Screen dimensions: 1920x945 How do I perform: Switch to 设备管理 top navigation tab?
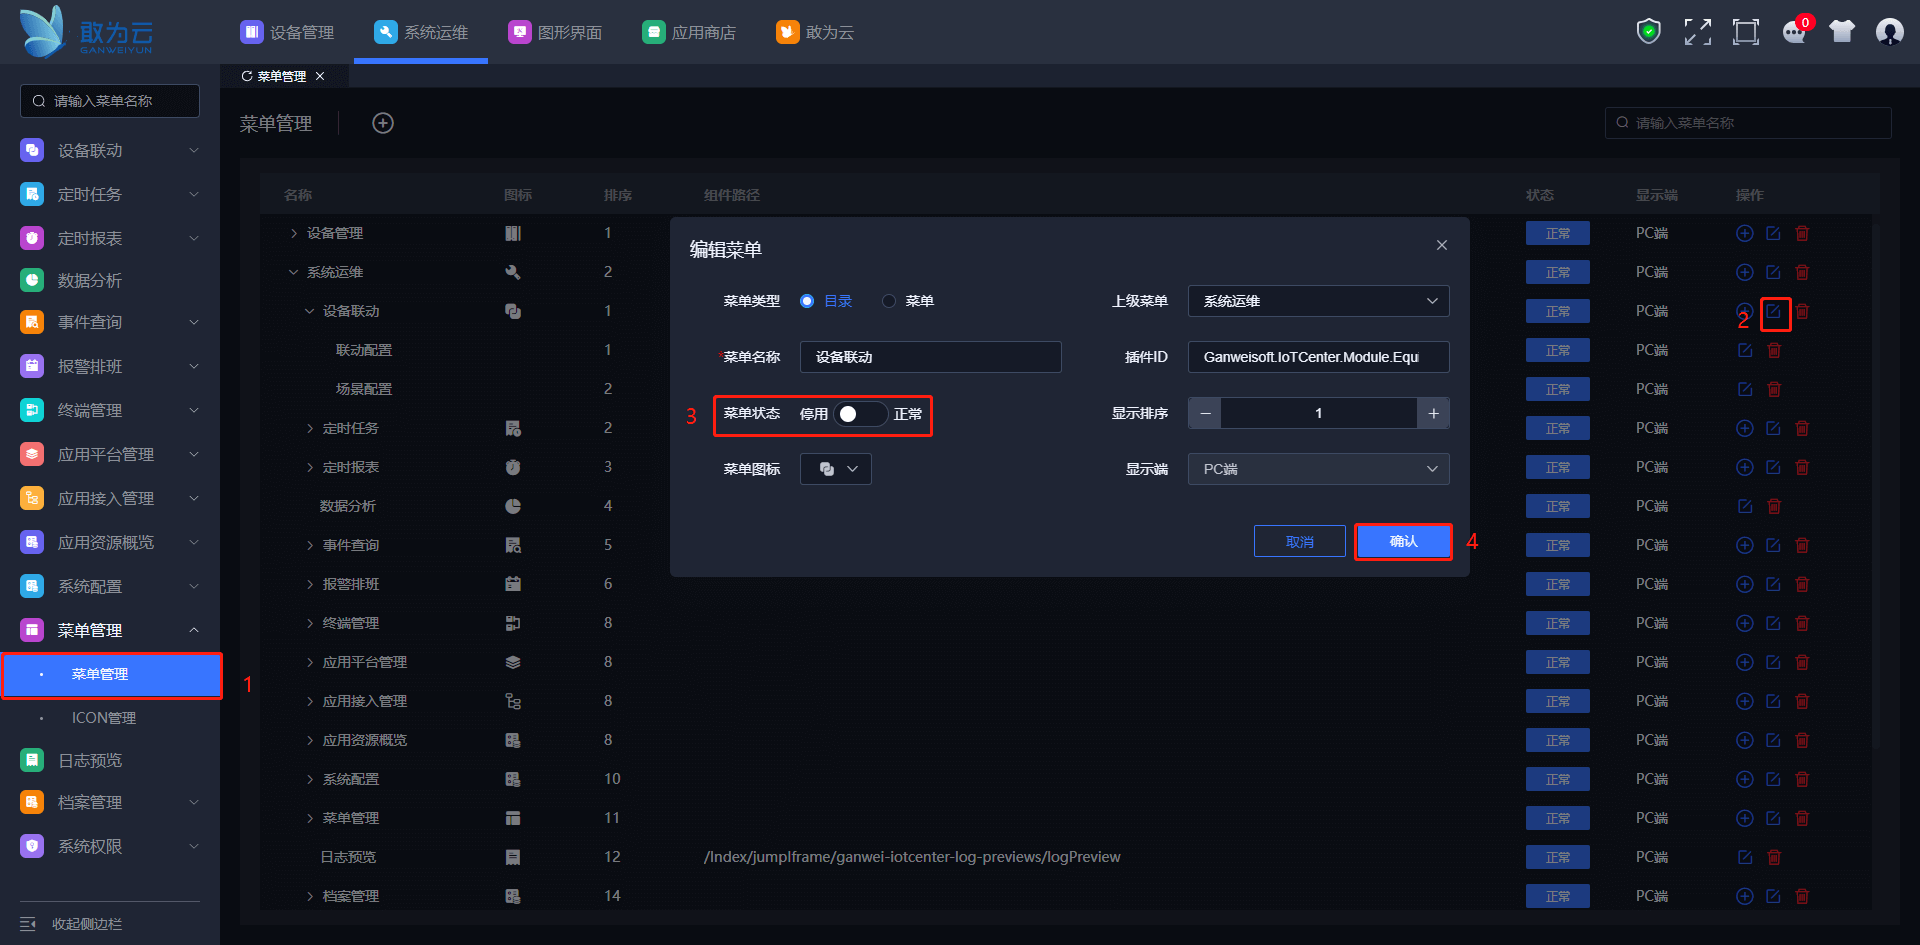[288, 32]
